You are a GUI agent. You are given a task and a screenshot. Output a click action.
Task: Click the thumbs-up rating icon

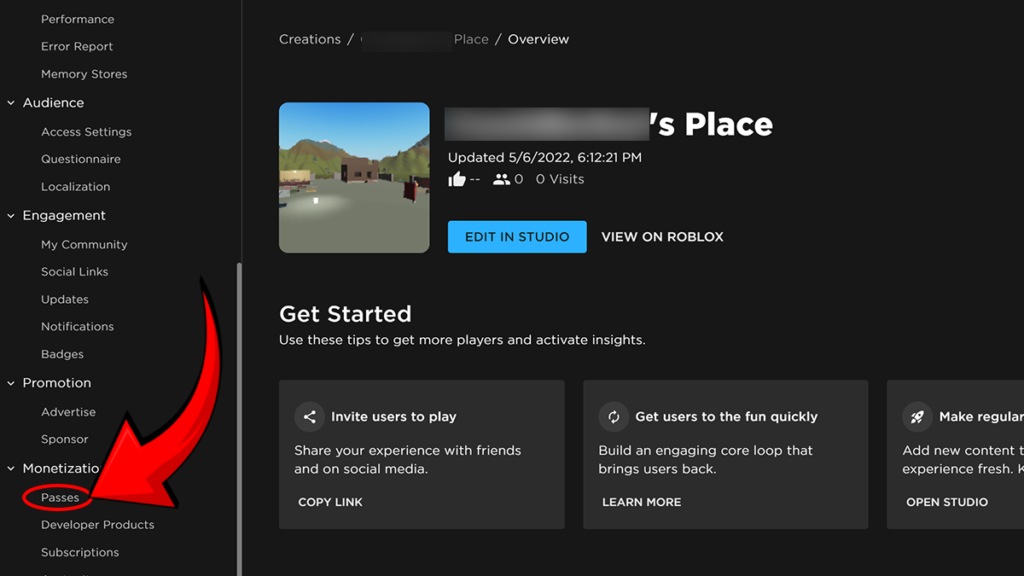pos(459,178)
